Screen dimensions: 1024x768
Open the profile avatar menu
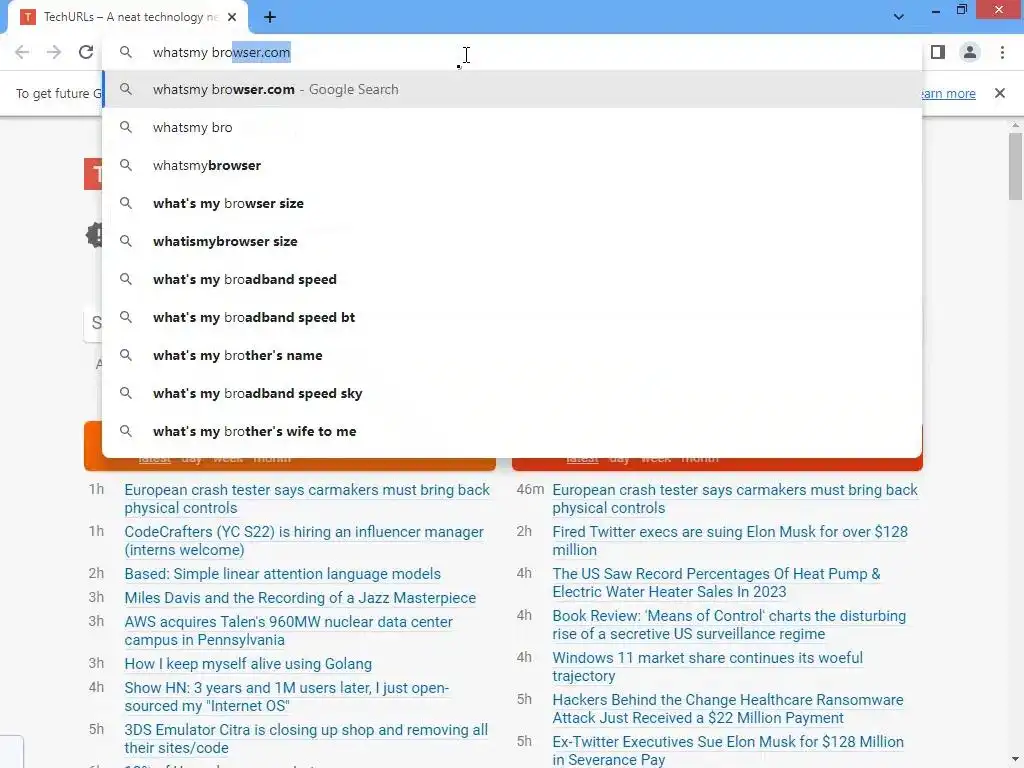point(970,52)
